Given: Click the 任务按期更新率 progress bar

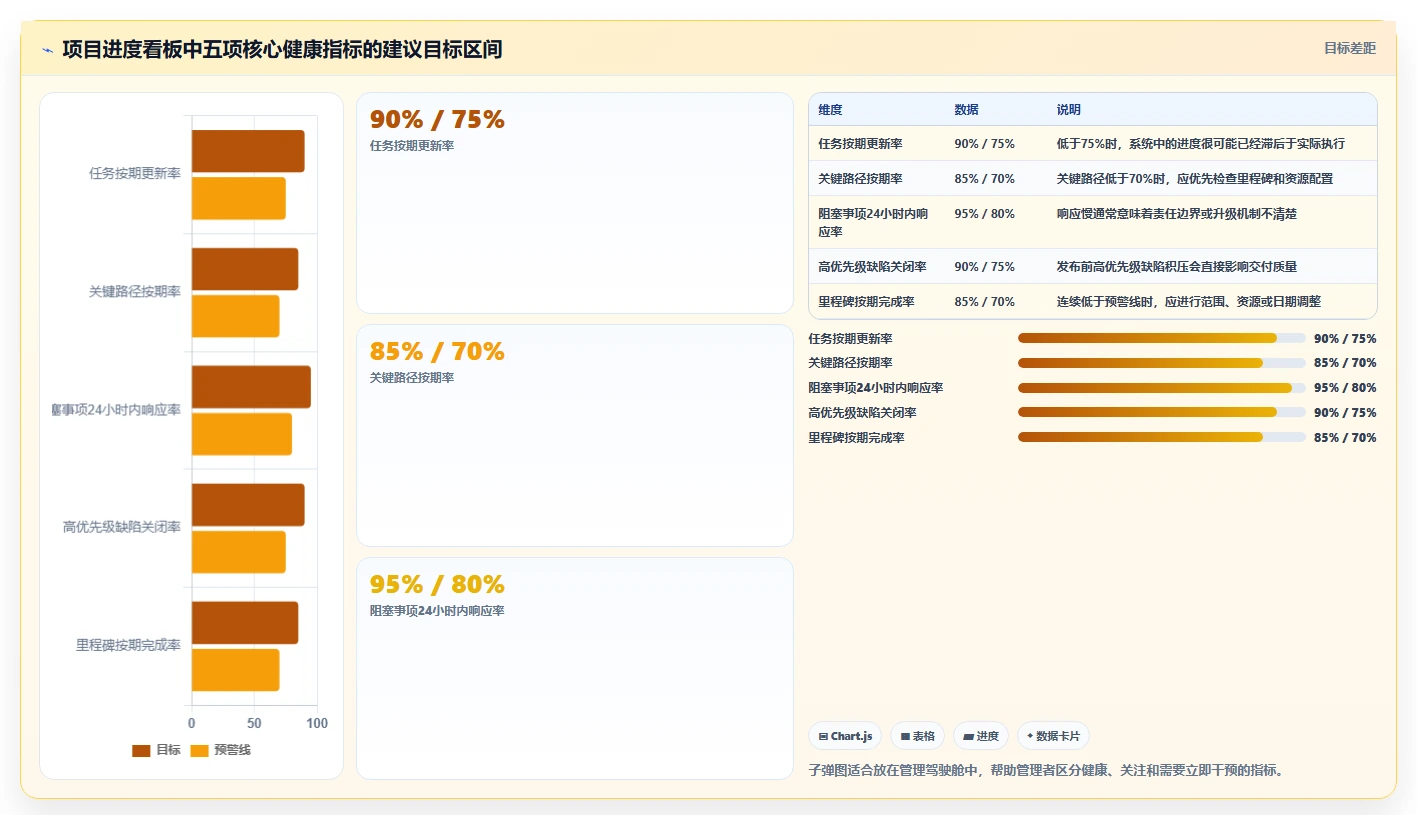Looking at the screenshot, I should [x=1162, y=338].
